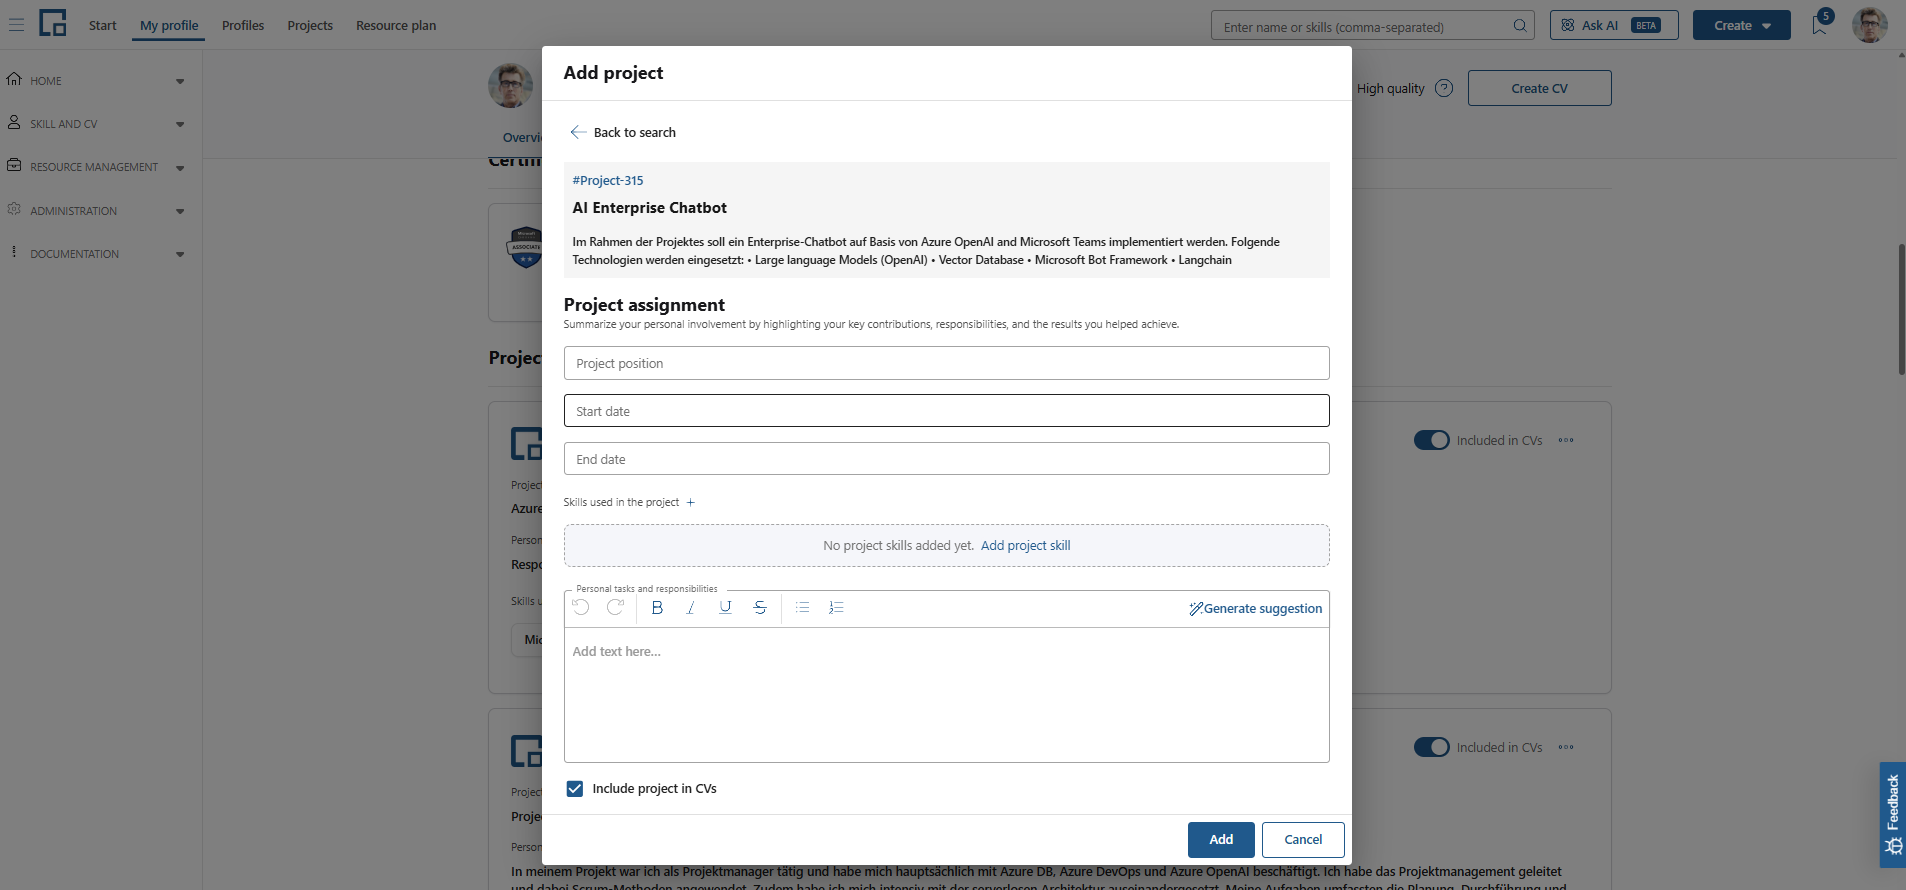Click the Ask AI beta button

1613,26
